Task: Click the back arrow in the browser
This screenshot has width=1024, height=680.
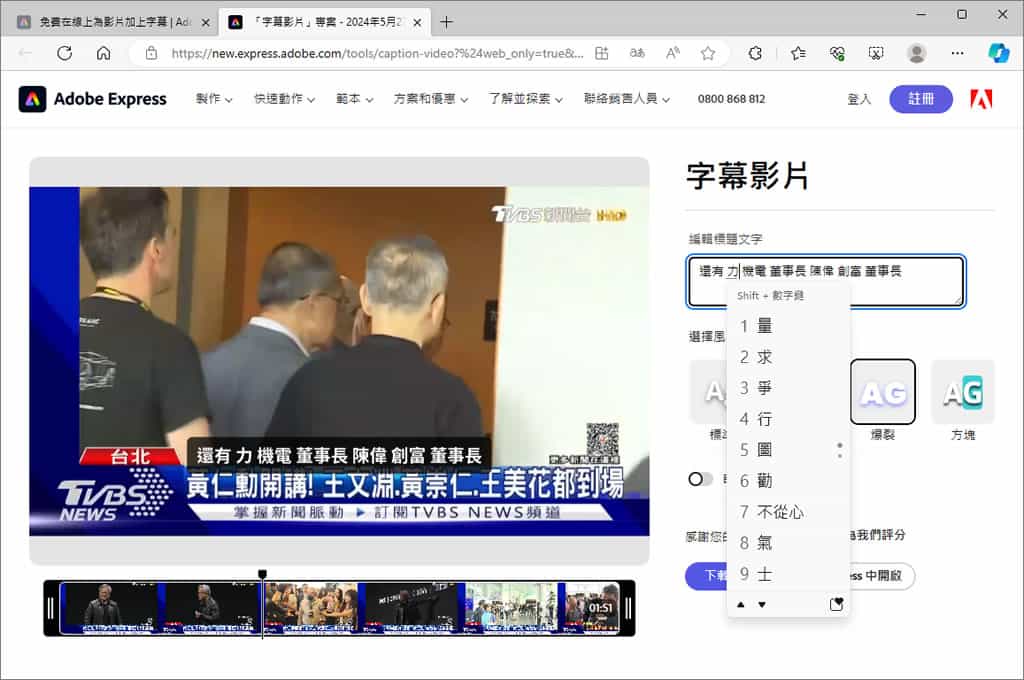Action: (25, 53)
